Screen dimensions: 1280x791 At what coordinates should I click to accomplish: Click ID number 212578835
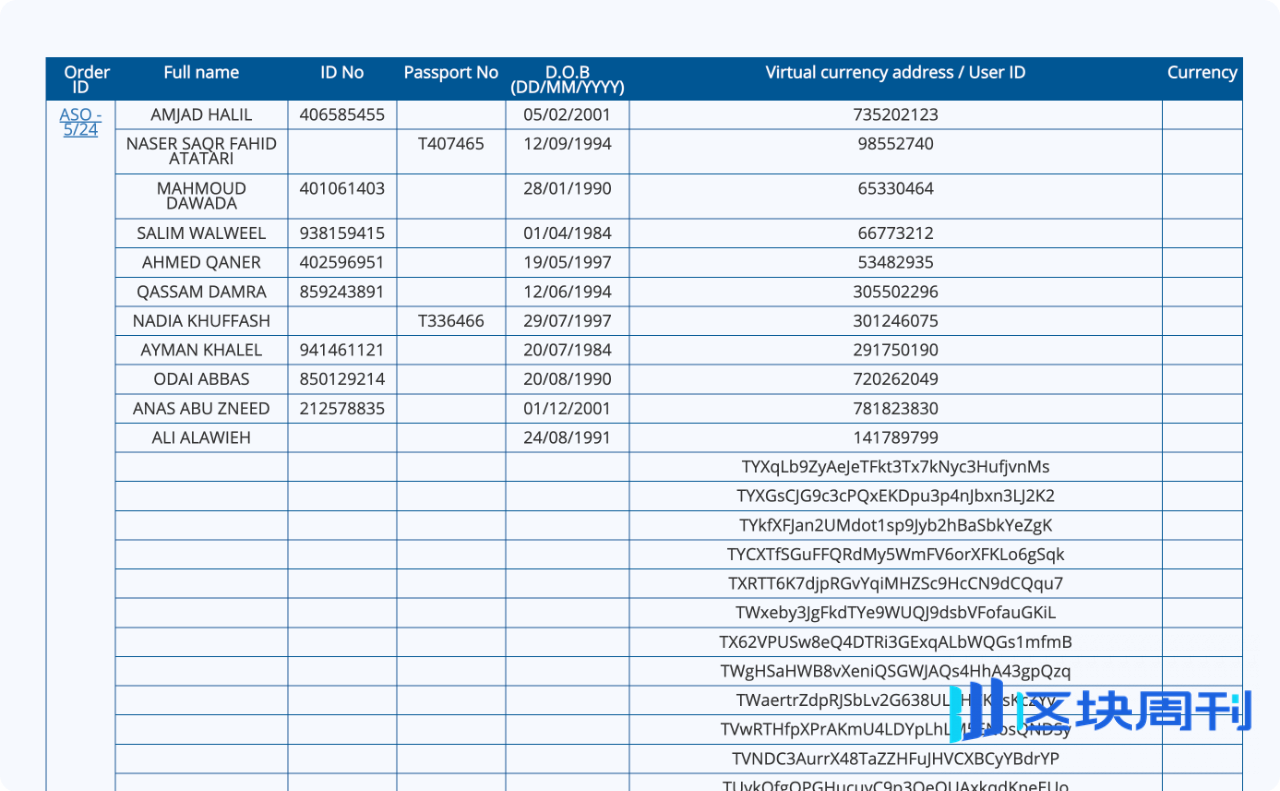pyautogui.click(x=342, y=408)
